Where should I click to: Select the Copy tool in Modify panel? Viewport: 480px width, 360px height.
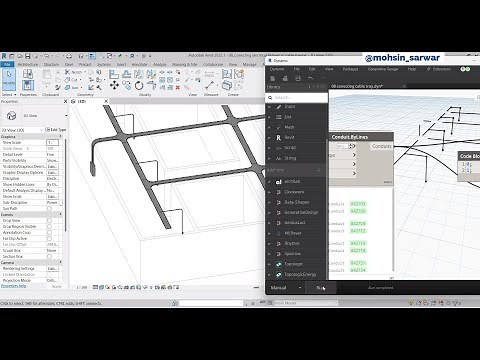[x=127, y=86]
